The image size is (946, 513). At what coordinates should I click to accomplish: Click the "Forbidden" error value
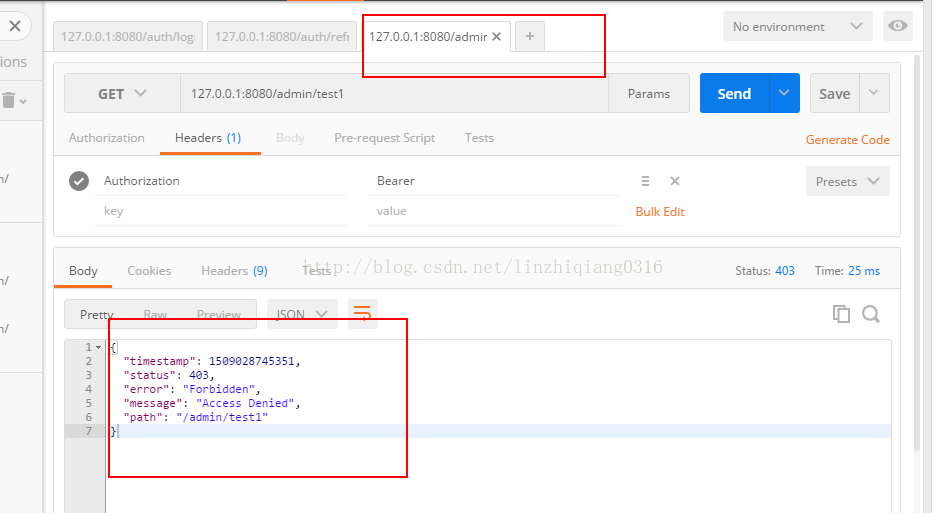point(218,389)
